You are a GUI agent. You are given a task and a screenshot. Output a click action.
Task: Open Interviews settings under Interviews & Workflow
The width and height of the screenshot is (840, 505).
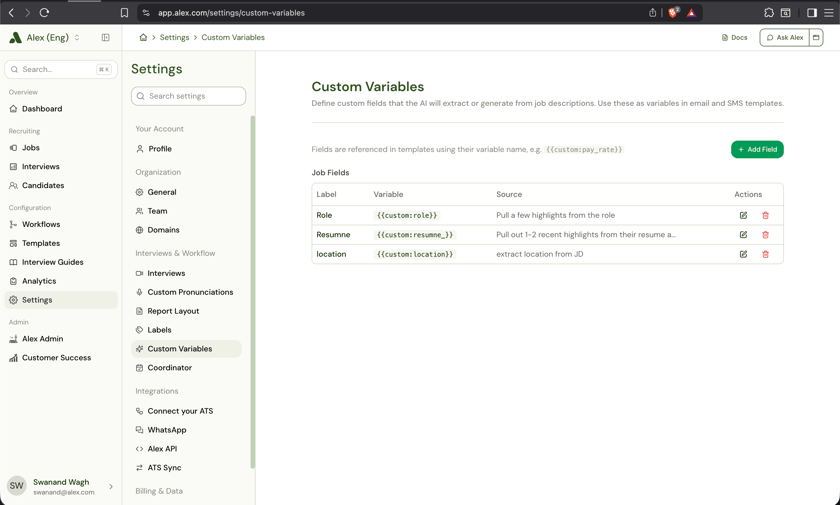pyautogui.click(x=186, y=273)
